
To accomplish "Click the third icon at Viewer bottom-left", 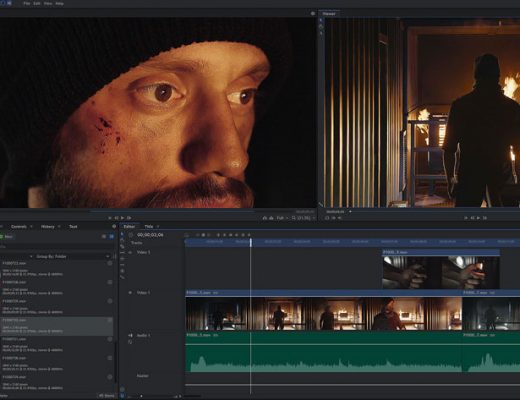I will click(340, 218).
